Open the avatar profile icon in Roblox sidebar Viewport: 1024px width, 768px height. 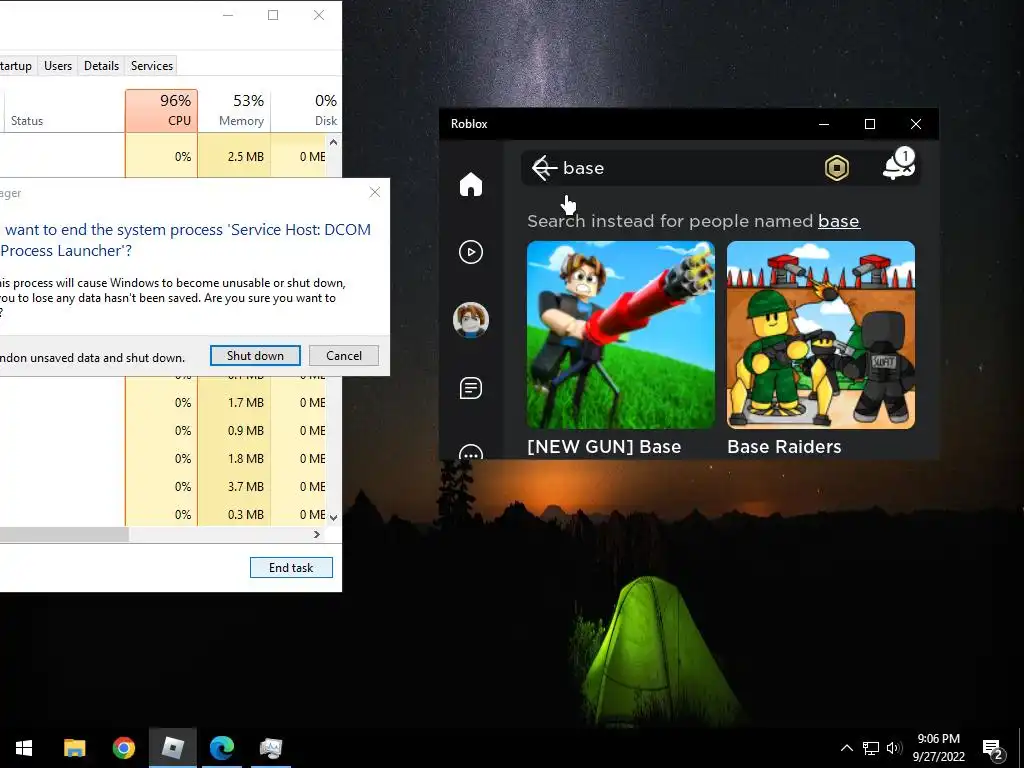tap(470, 320)
